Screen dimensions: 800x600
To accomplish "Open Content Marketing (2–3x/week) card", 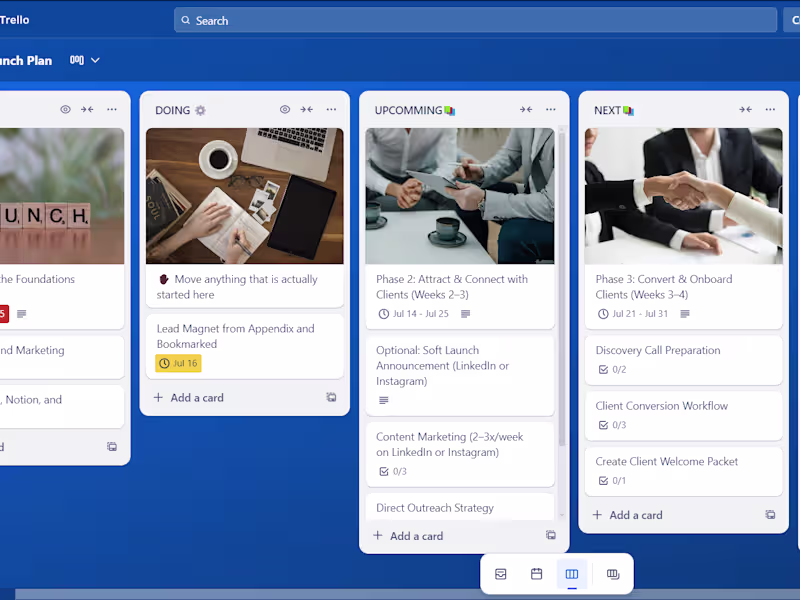I will coord(460,454).
